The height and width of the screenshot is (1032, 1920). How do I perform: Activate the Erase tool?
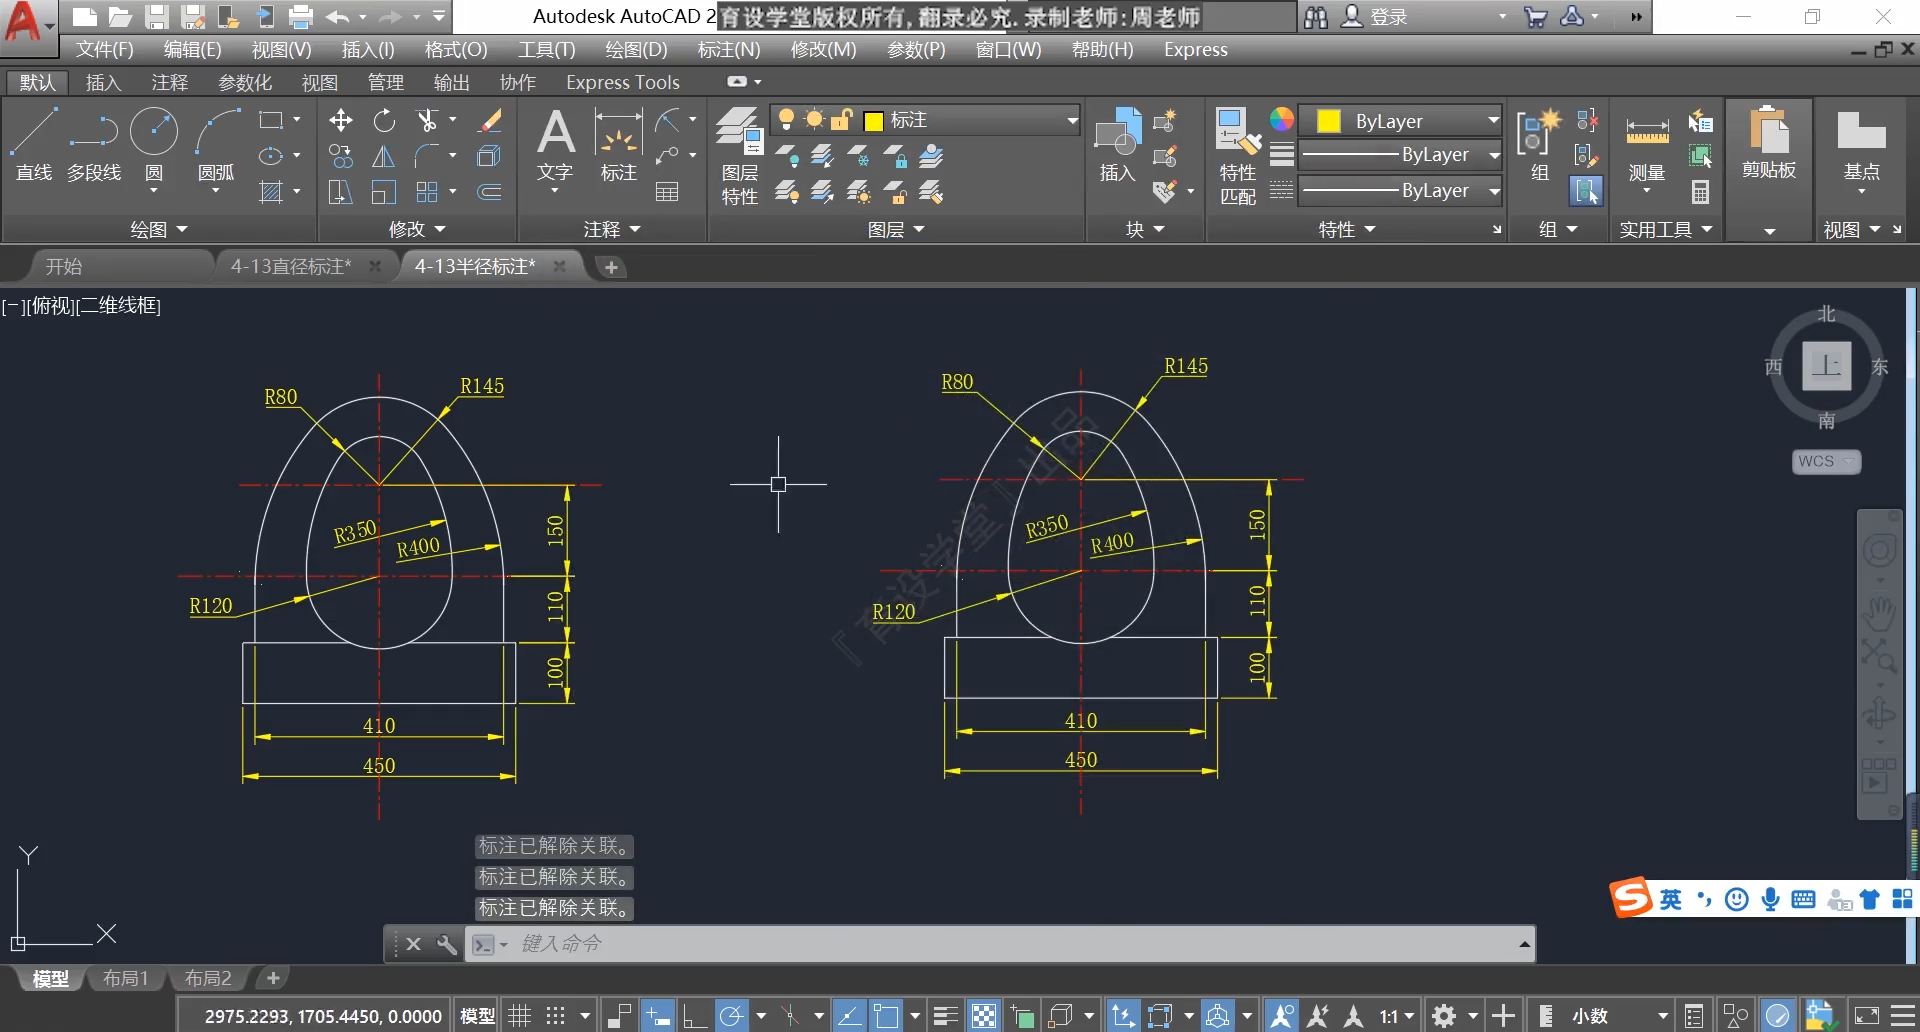click(x=489, y=121)
